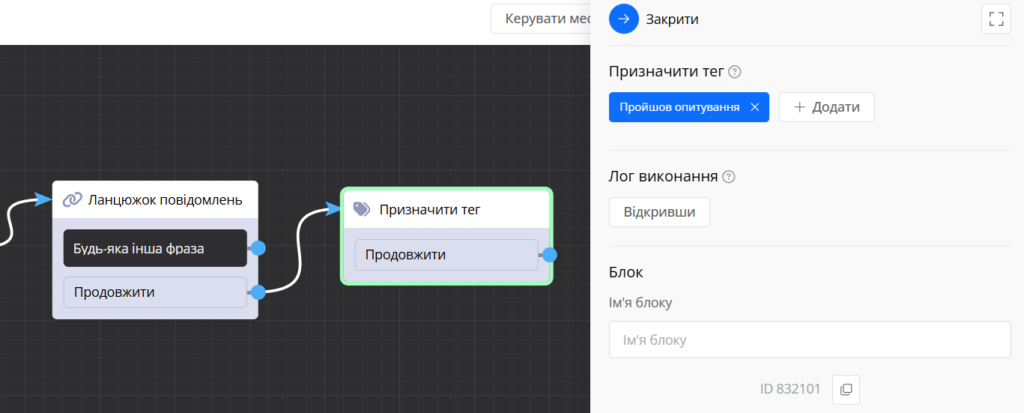
Task: Select Продовжити in Ланцюжок повідомлень node
Action: pos(154,292)
